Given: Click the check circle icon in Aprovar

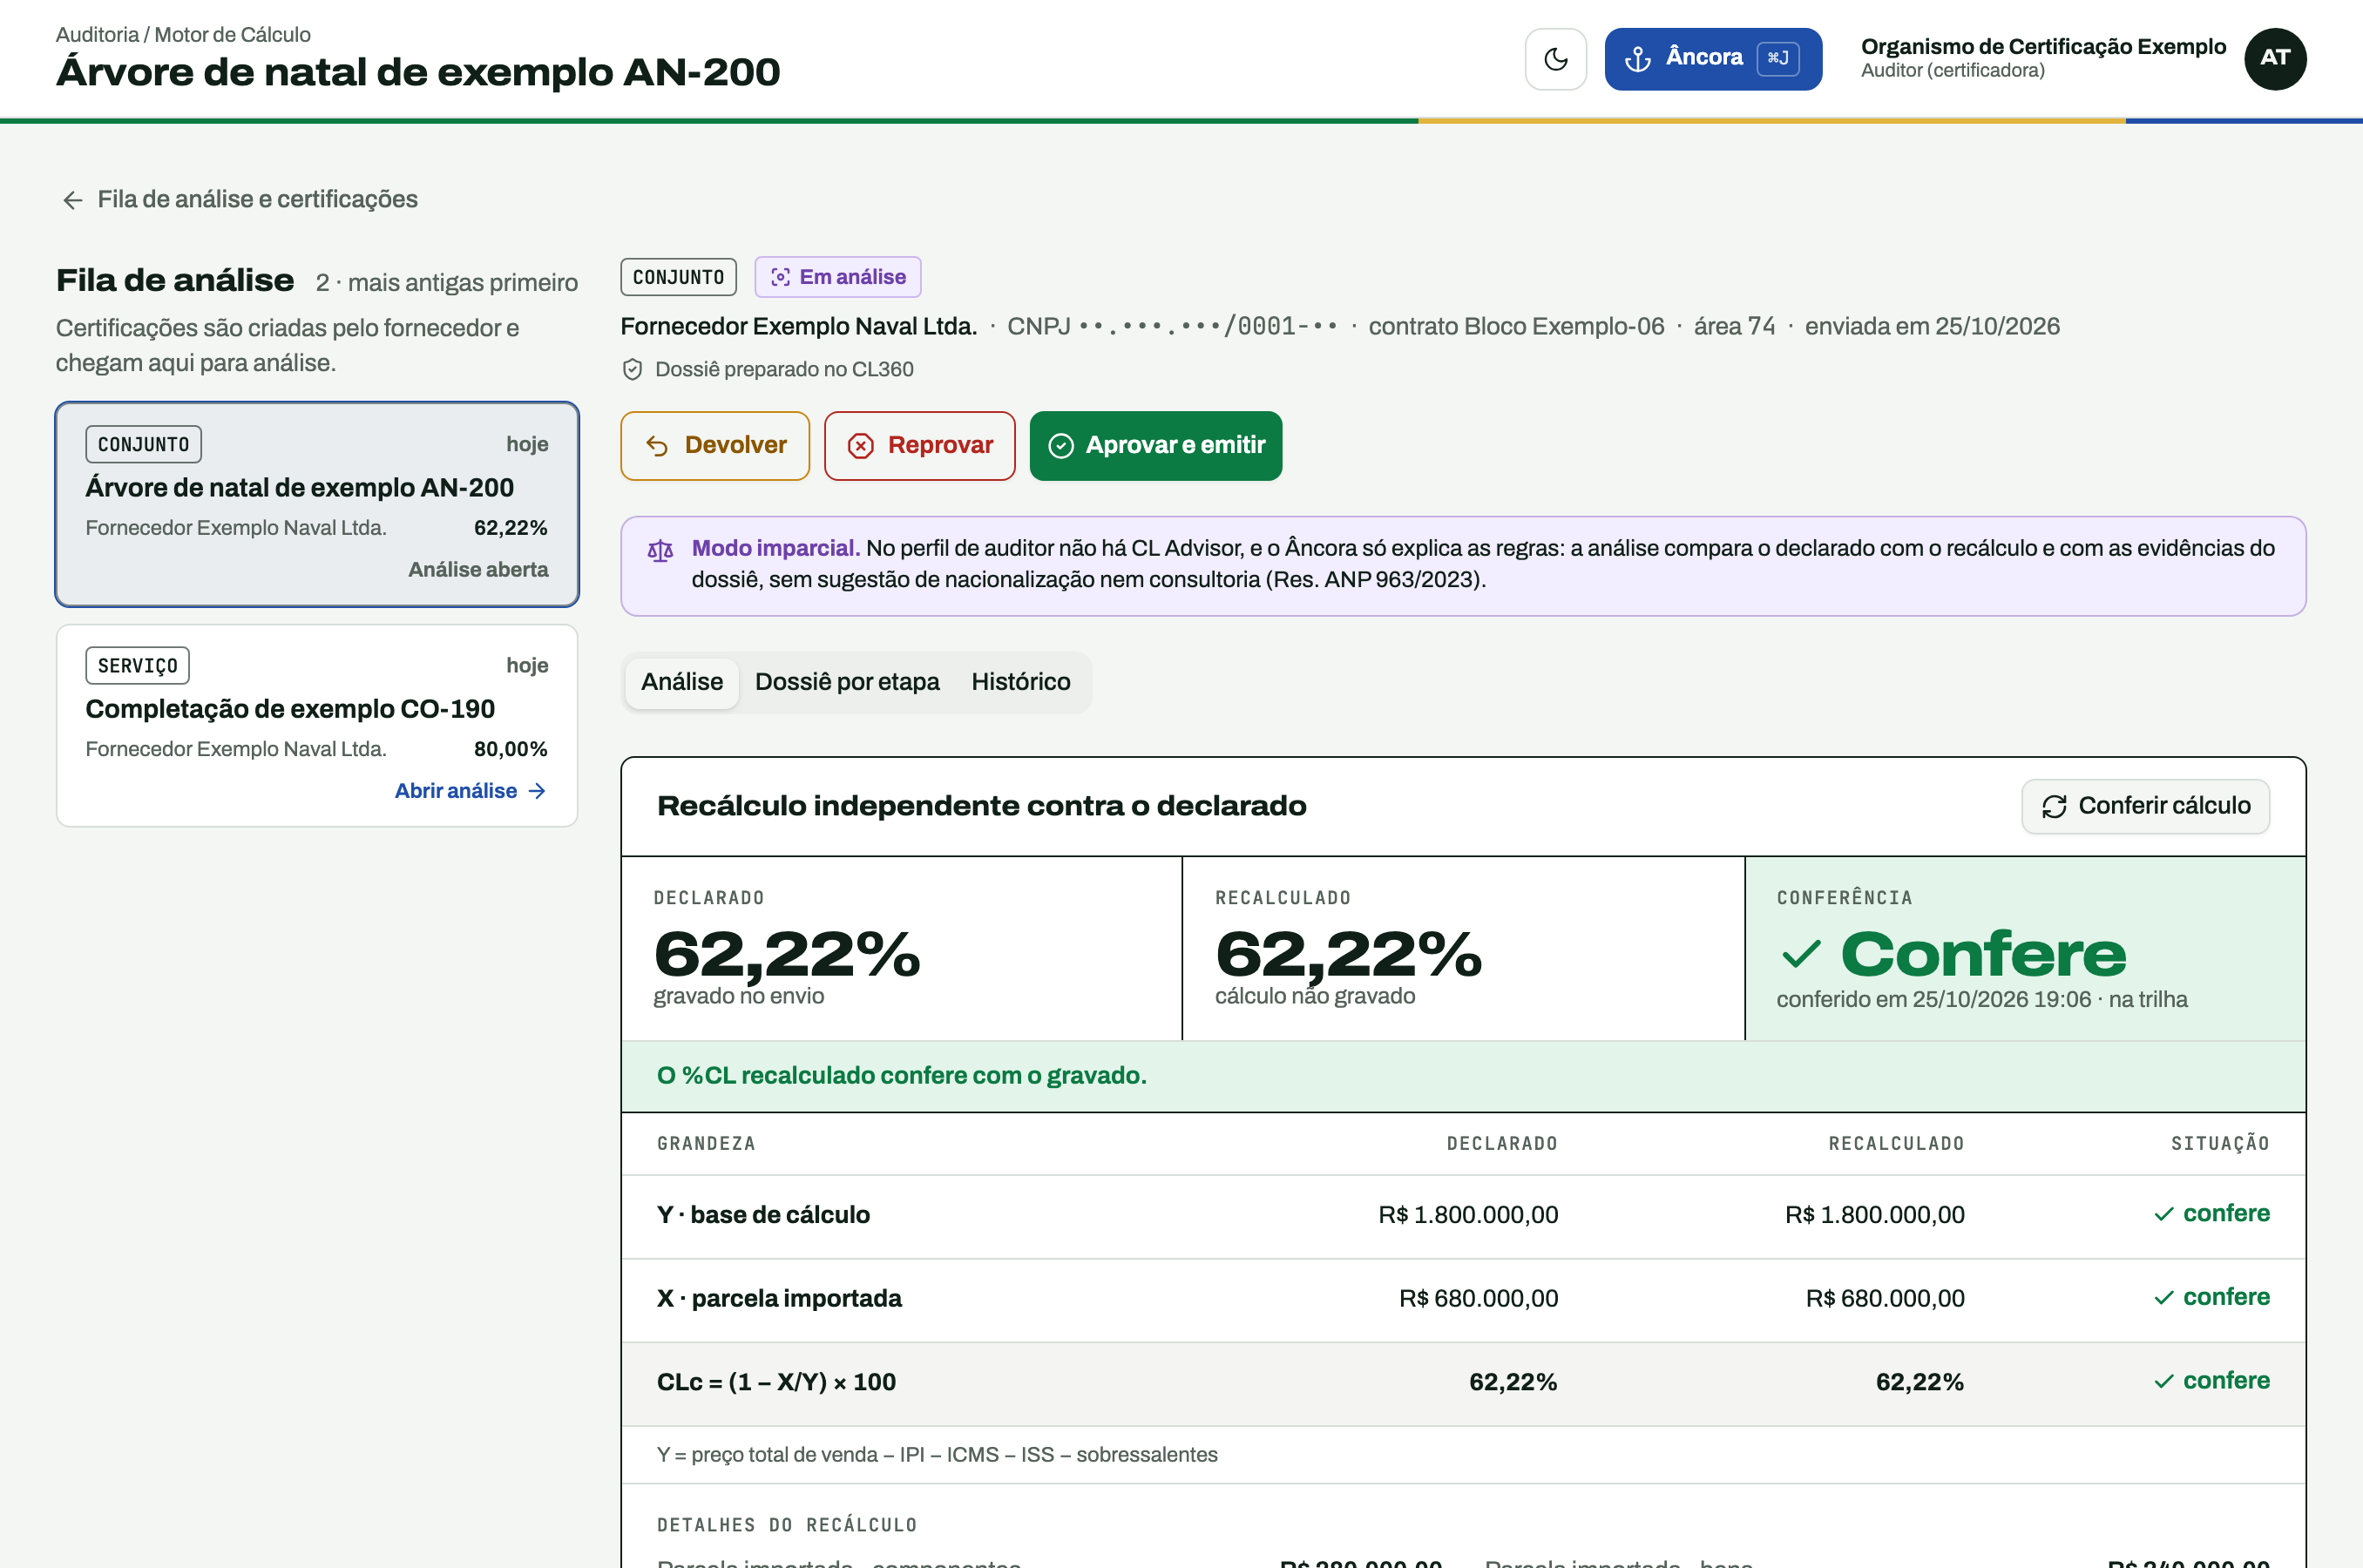Looking at the screenshot, I should (x=1060, y=446).
